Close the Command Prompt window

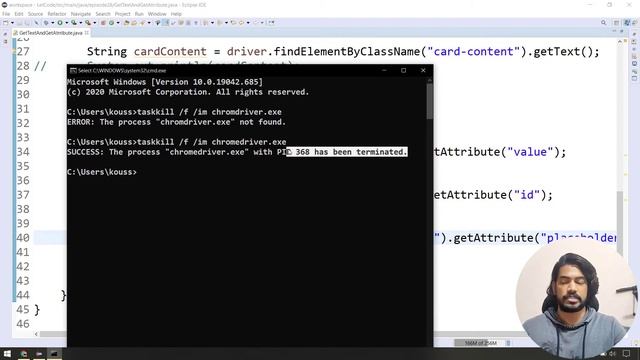tap(423, 70)
